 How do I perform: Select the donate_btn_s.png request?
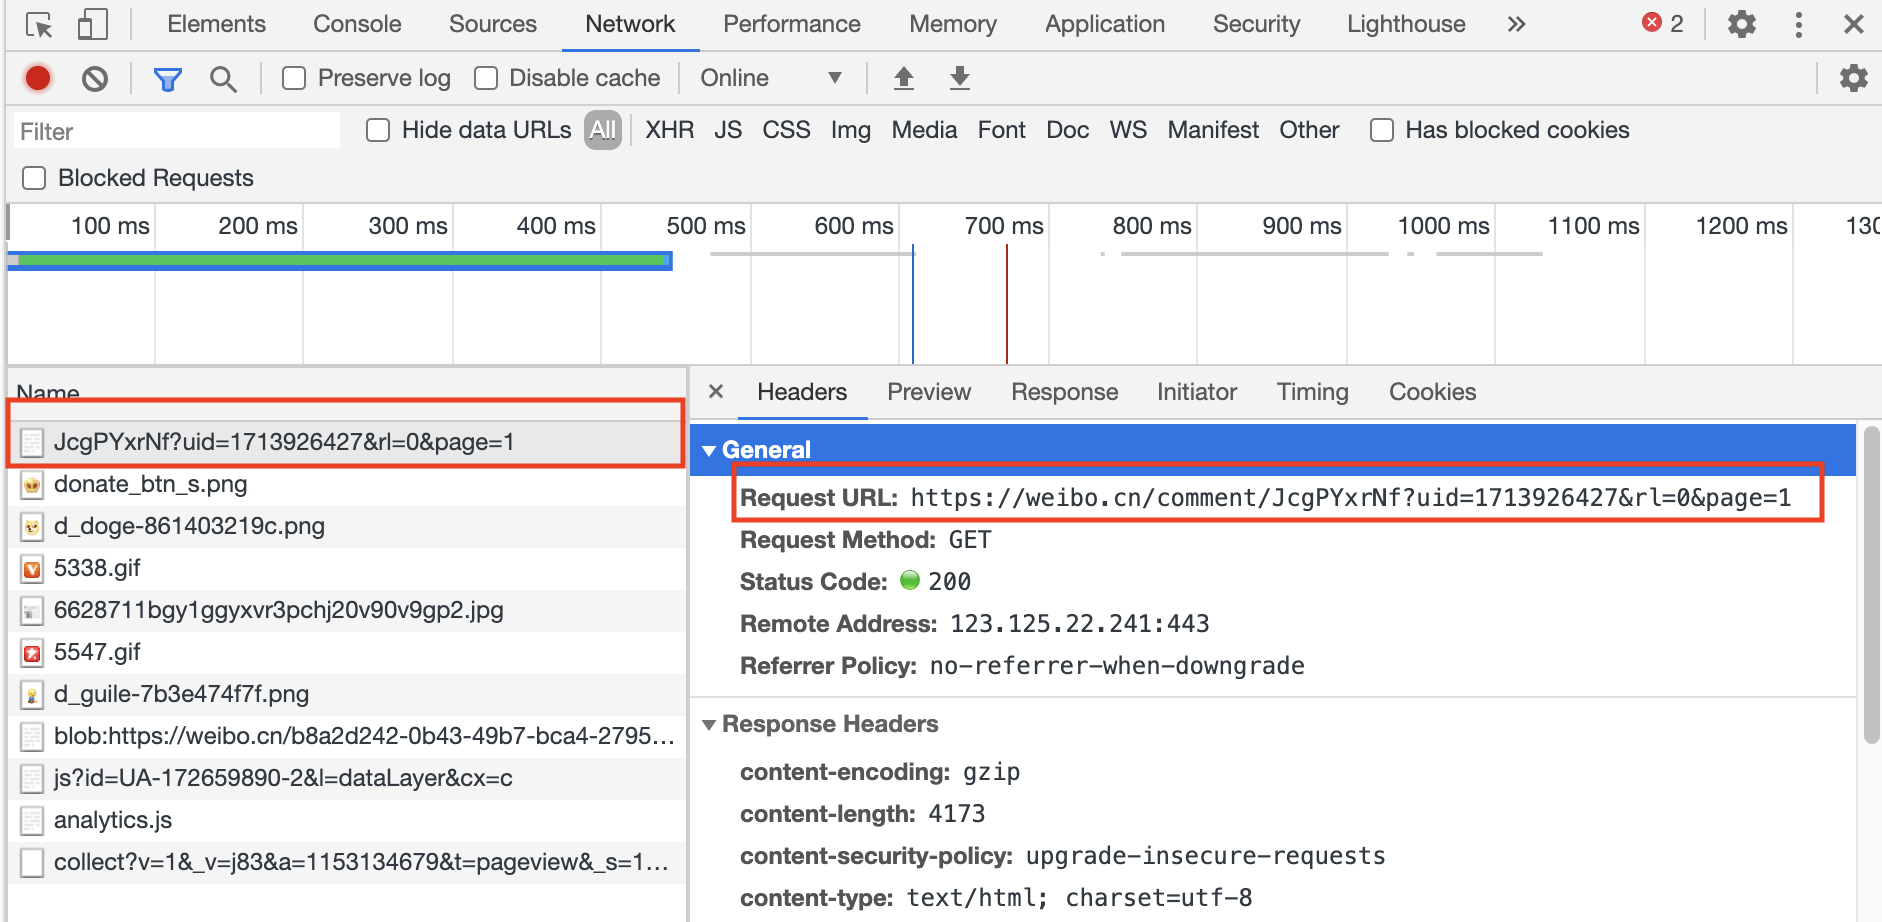347,484
